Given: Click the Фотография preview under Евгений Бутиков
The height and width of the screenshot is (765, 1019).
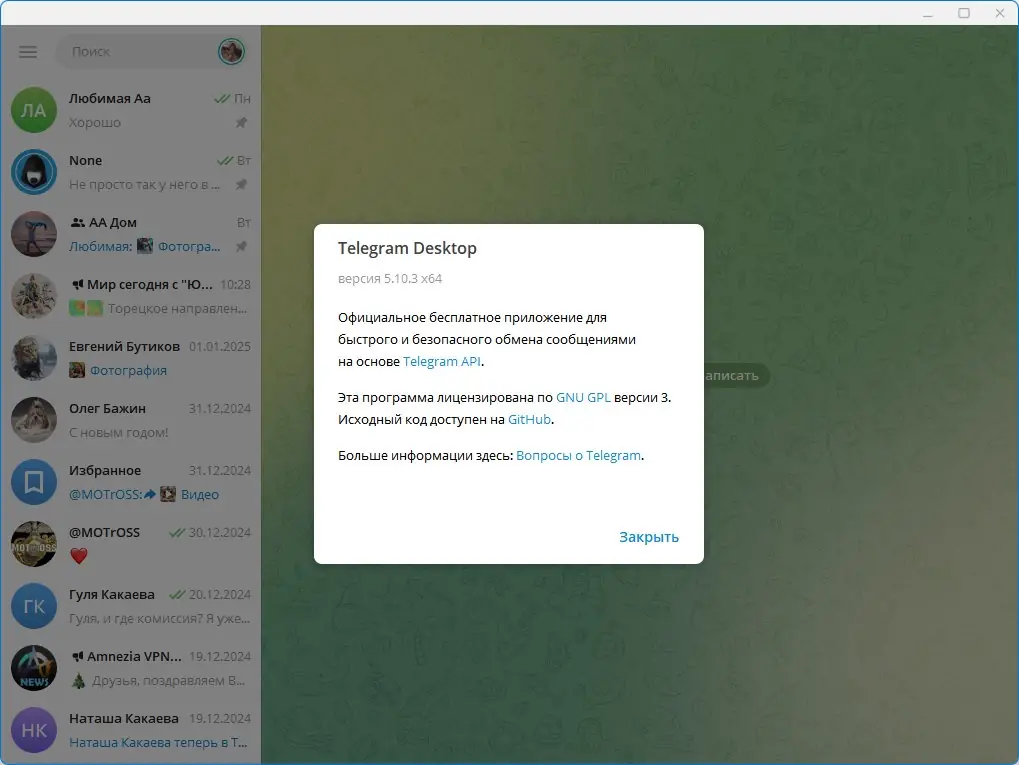Looking at the screenshot, I should 128,370.
